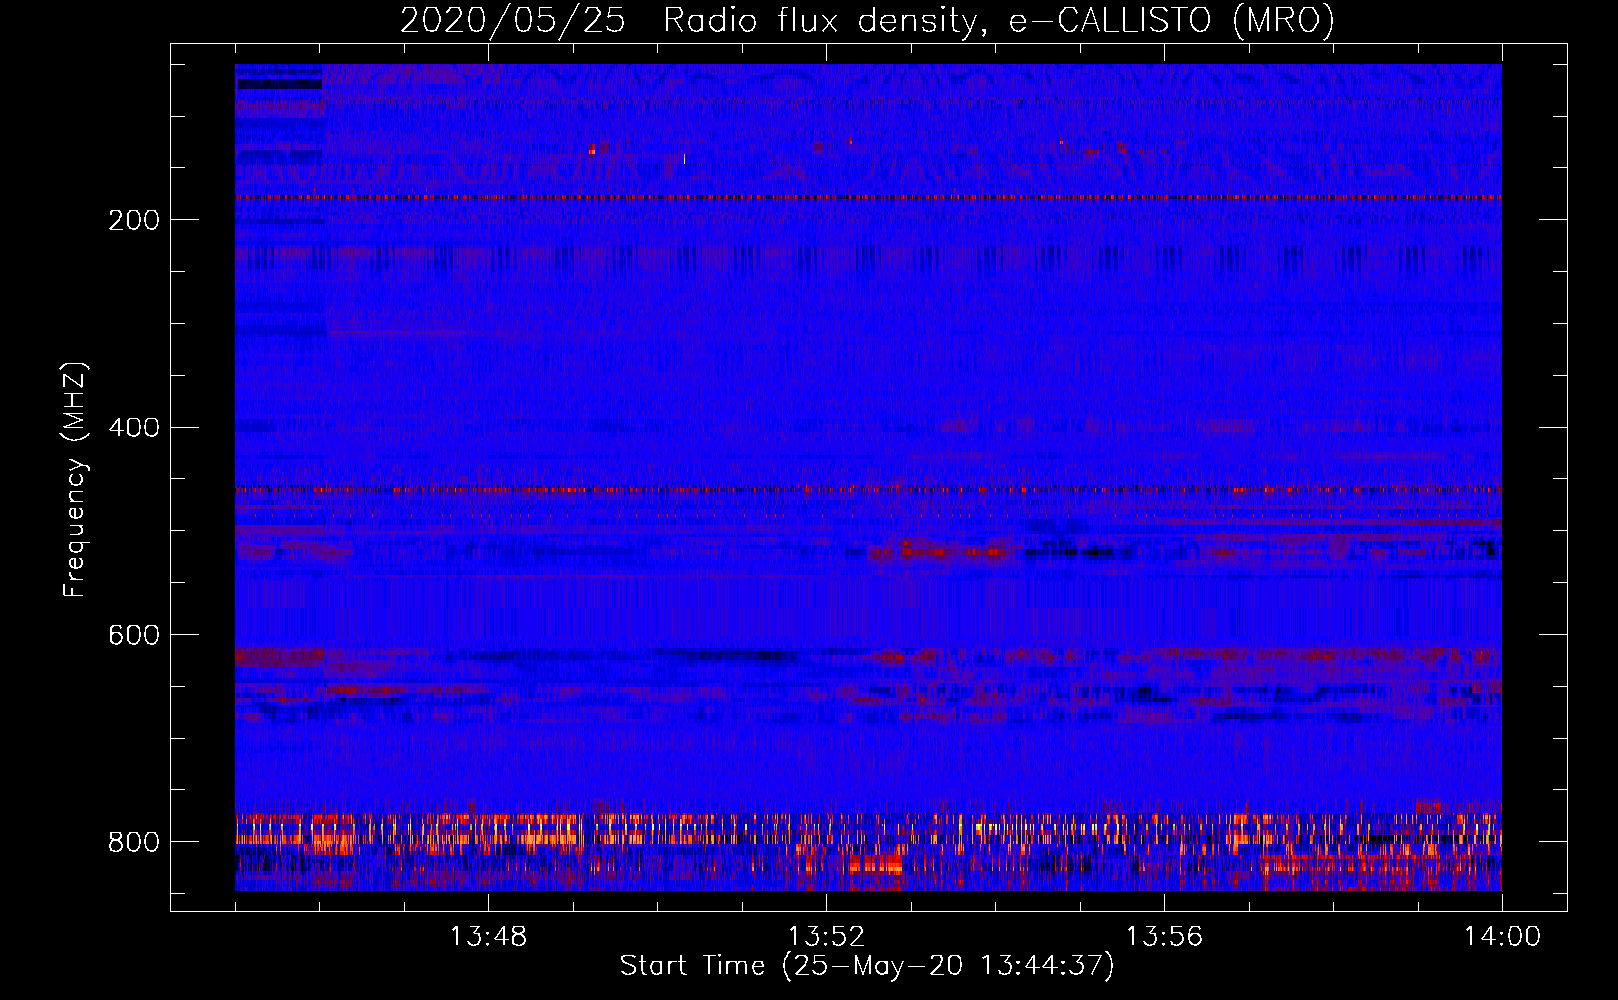Viewport: 1618px width, 1000px height.
Task: Click the '13:52' time axis label
Action: point(826,937)
